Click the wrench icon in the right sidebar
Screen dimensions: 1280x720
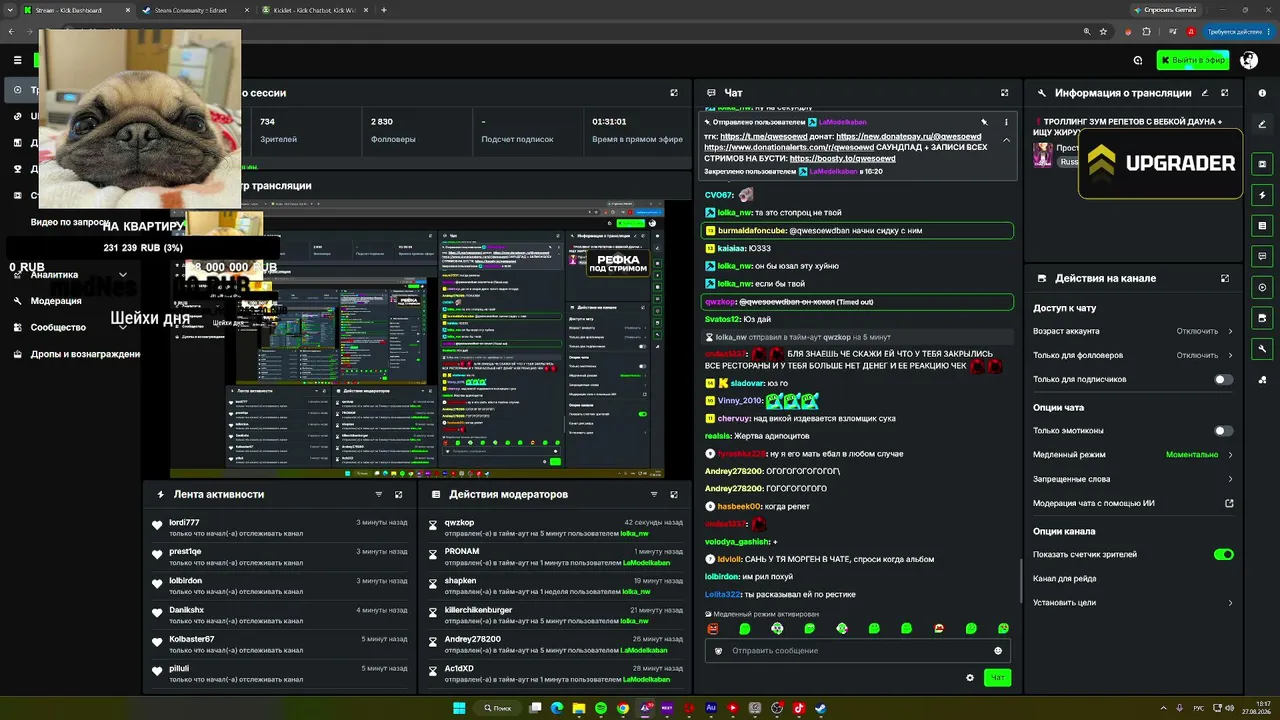pos(1262,349)
